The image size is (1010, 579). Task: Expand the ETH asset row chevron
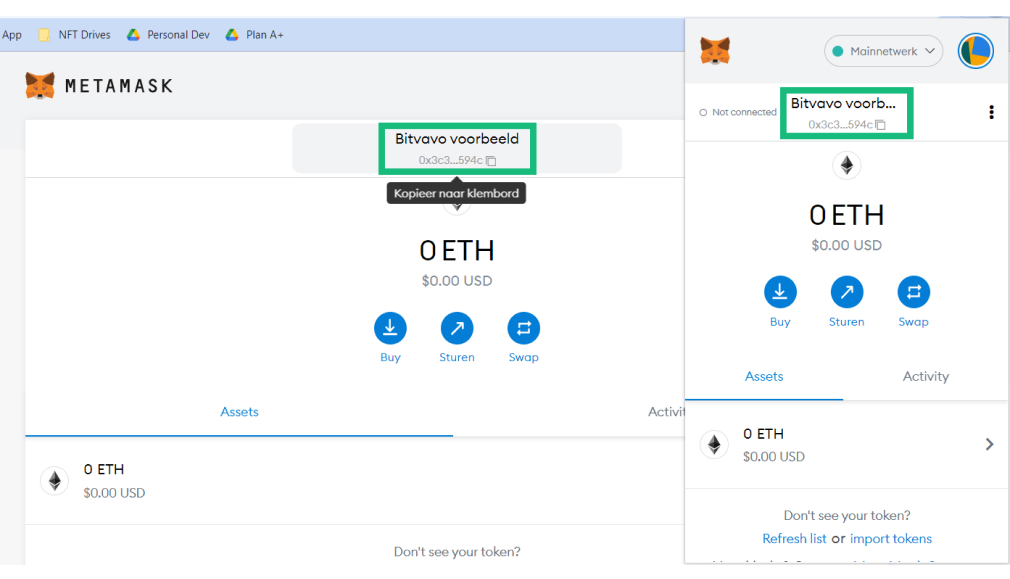point(989,444)
